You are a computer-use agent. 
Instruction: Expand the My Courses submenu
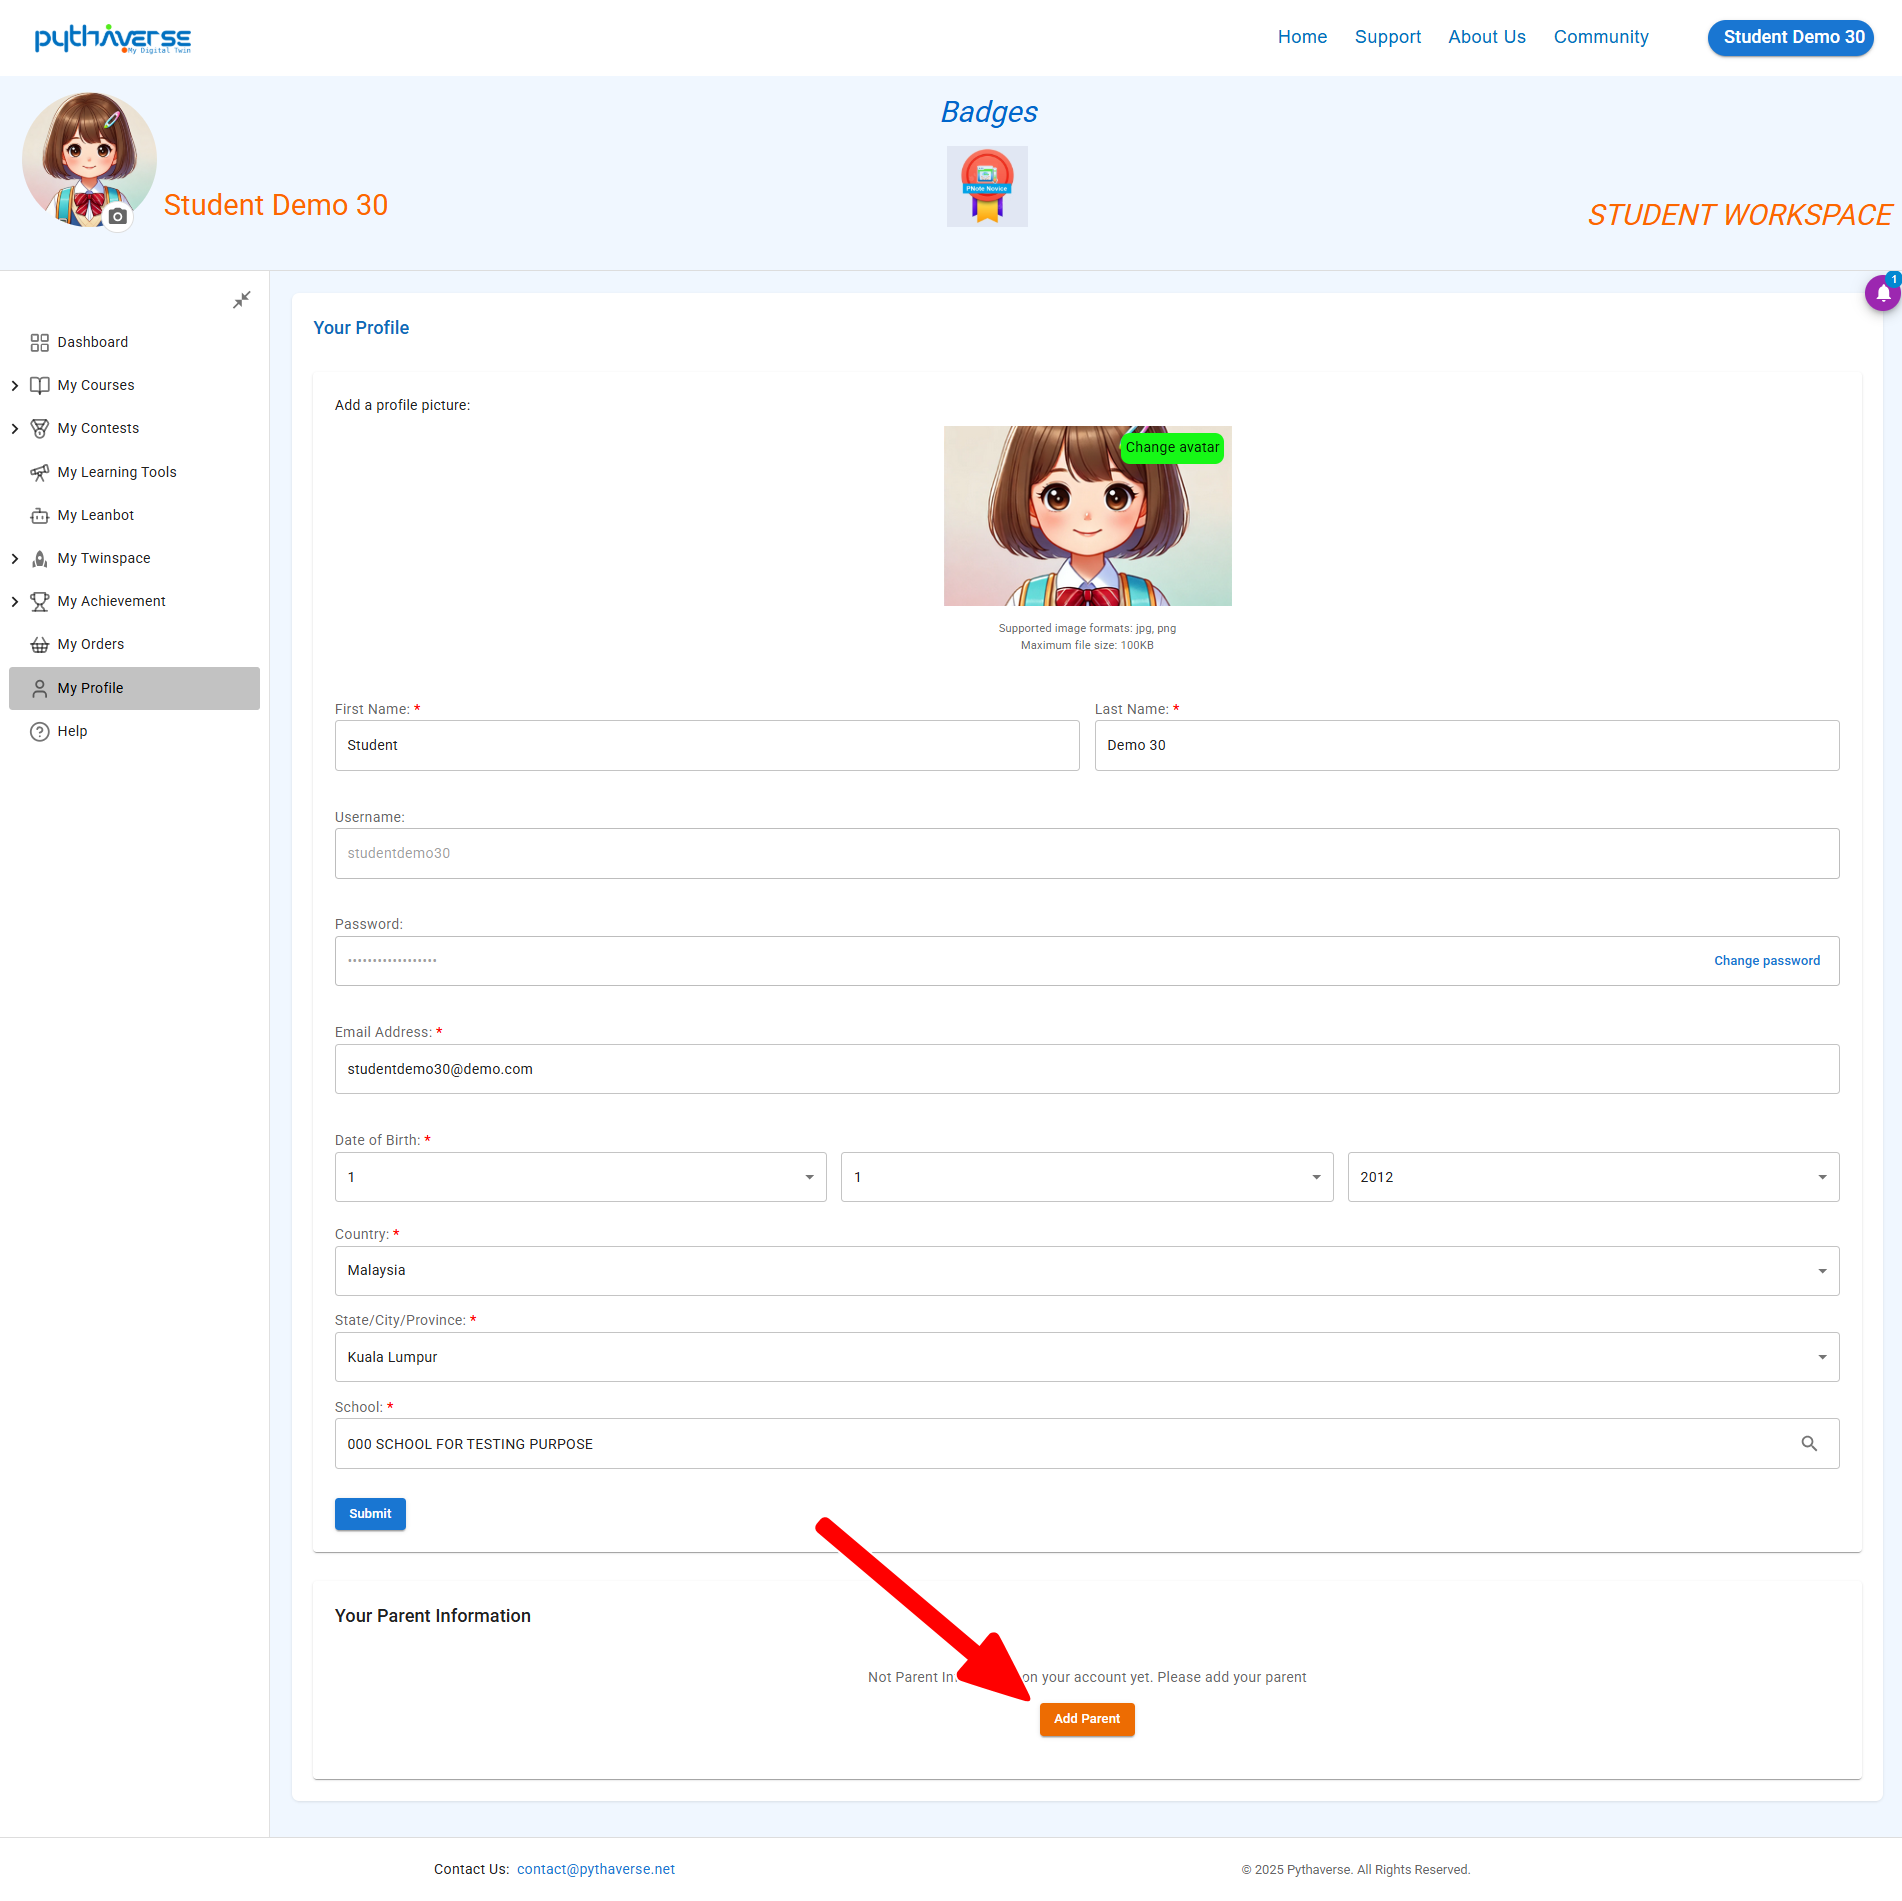click(x=15, y=386)
